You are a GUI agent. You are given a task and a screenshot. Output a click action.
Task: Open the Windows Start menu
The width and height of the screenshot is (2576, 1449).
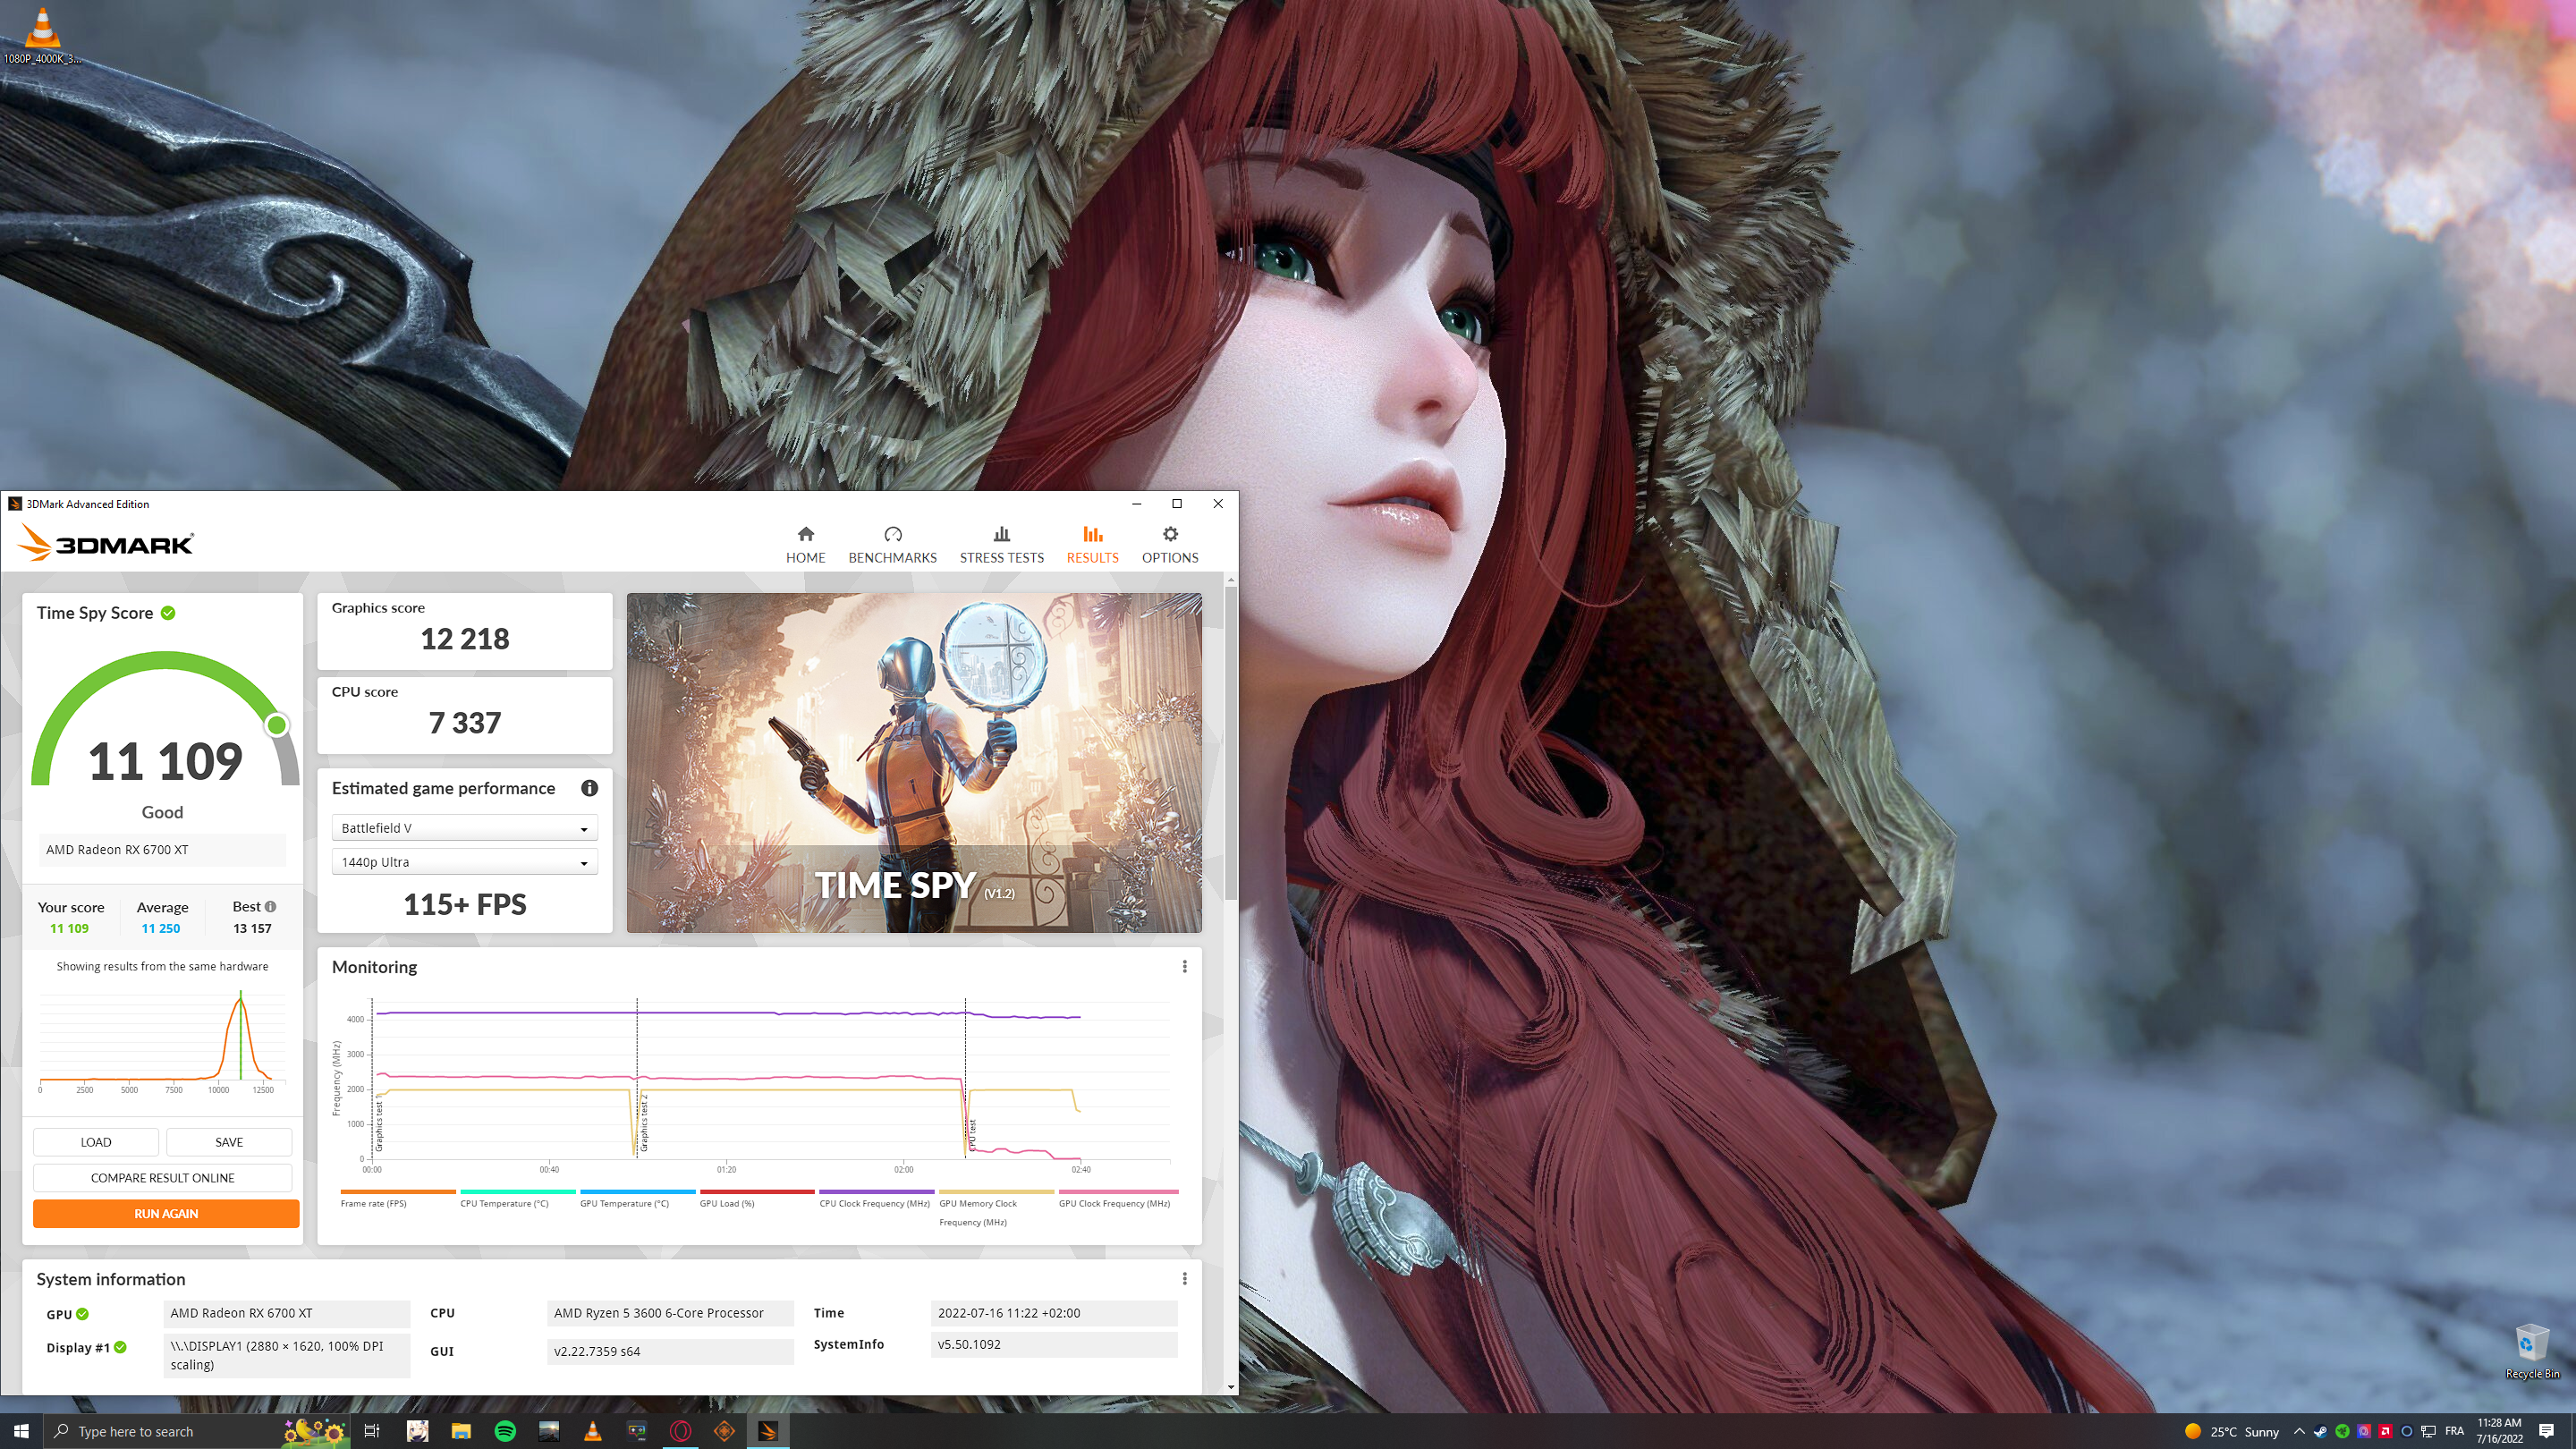21,1431
